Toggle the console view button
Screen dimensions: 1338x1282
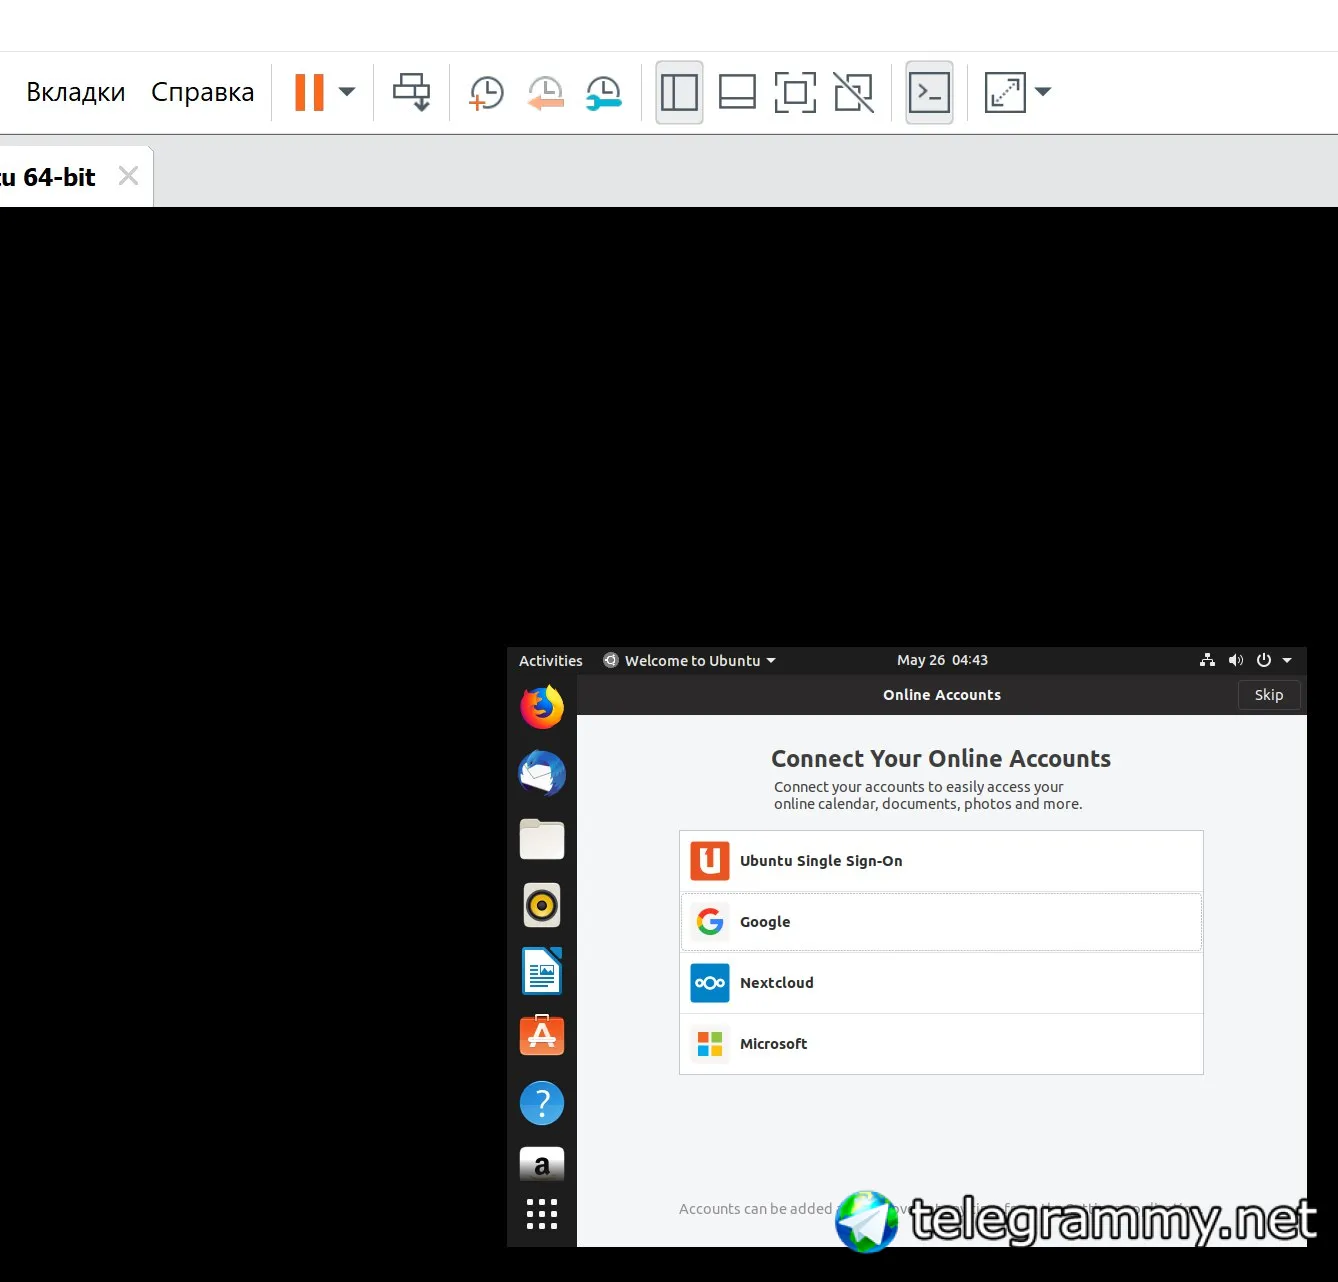click(929, 92)
